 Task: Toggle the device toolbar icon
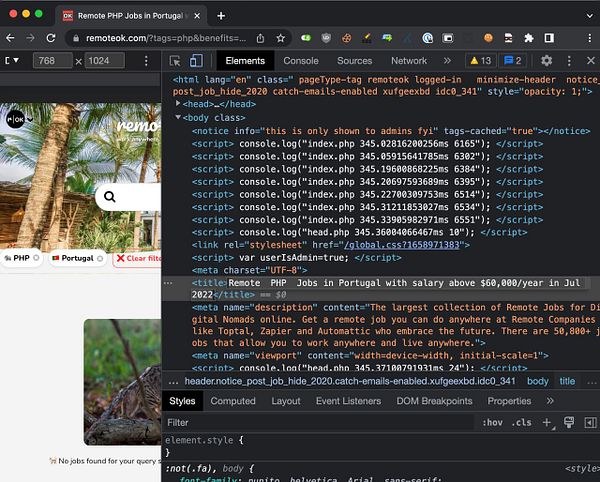point(197,61)
